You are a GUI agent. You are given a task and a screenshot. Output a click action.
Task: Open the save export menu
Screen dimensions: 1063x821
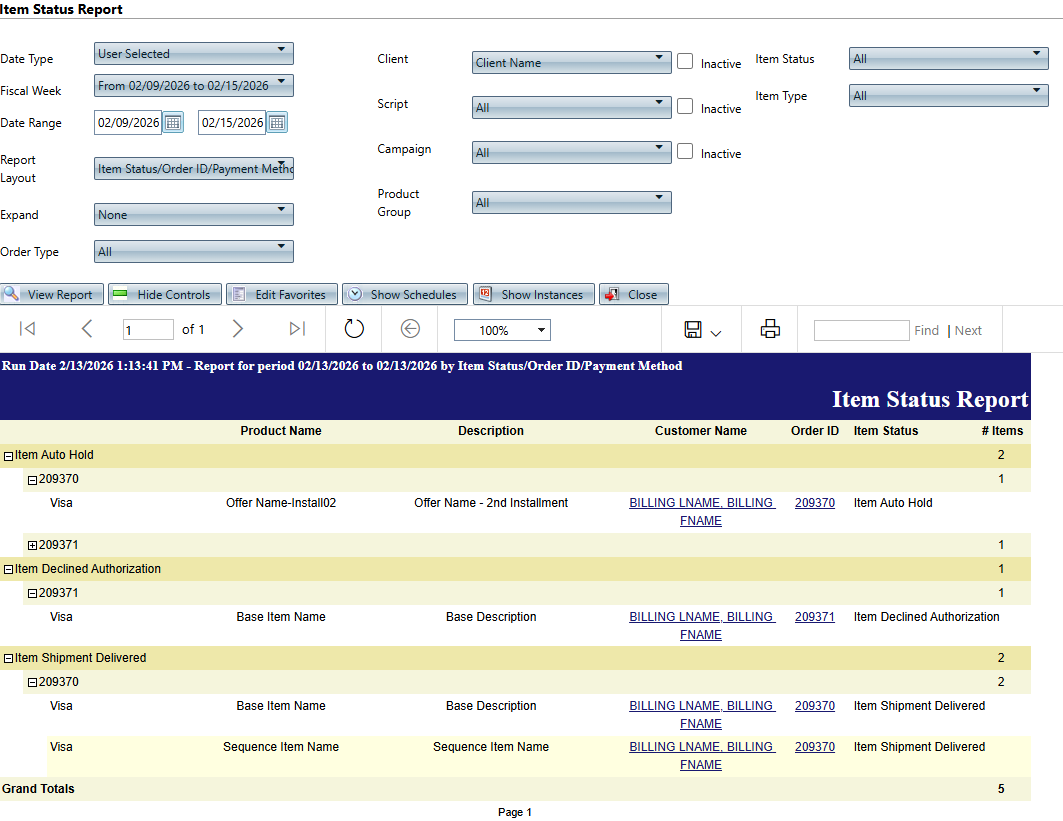pos(703,330)
